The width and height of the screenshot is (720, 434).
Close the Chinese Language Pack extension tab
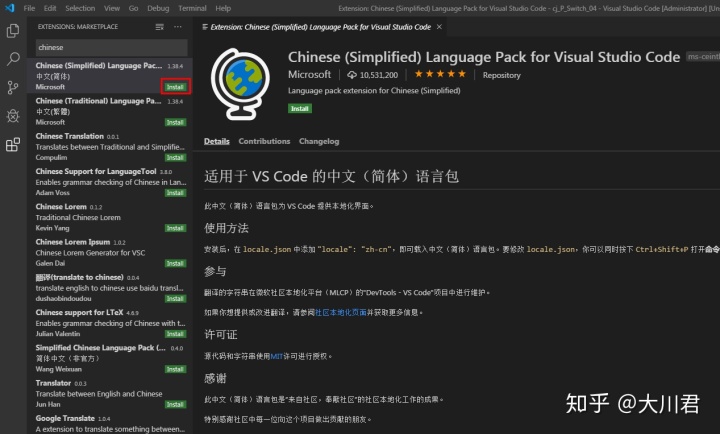pos(439,27)
